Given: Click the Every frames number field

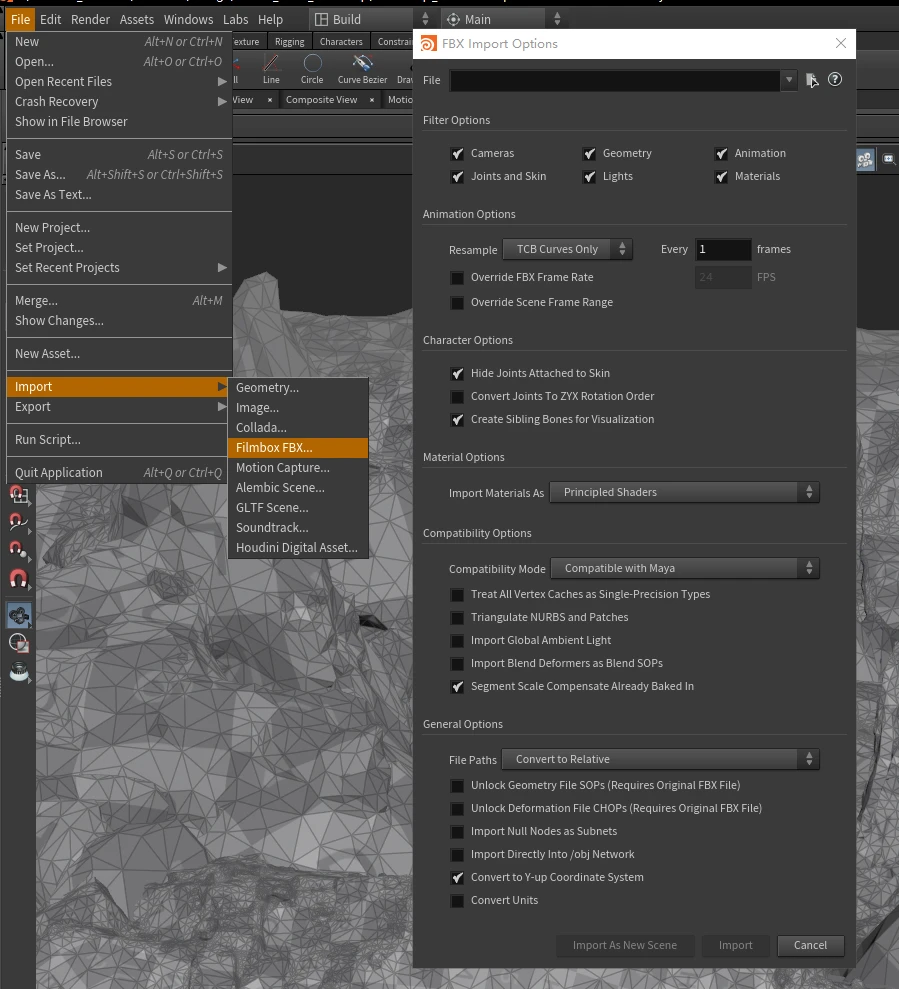Looking at the screenshot, I should [x=723, y=249].
